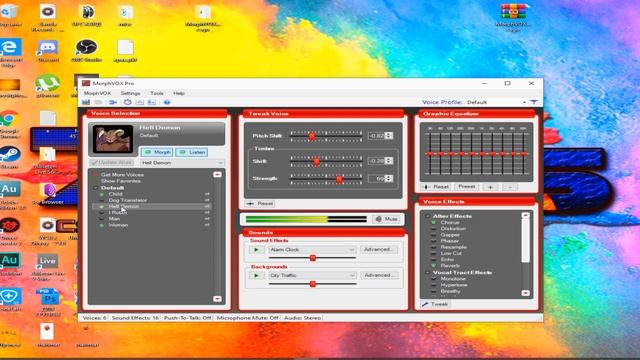Collapse the Default voices group

pyautogui.click(x=96, y=188)
